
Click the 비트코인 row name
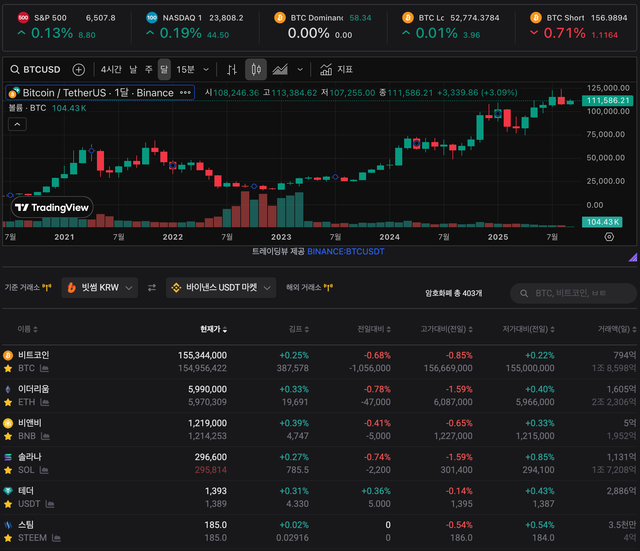(33, 355)
